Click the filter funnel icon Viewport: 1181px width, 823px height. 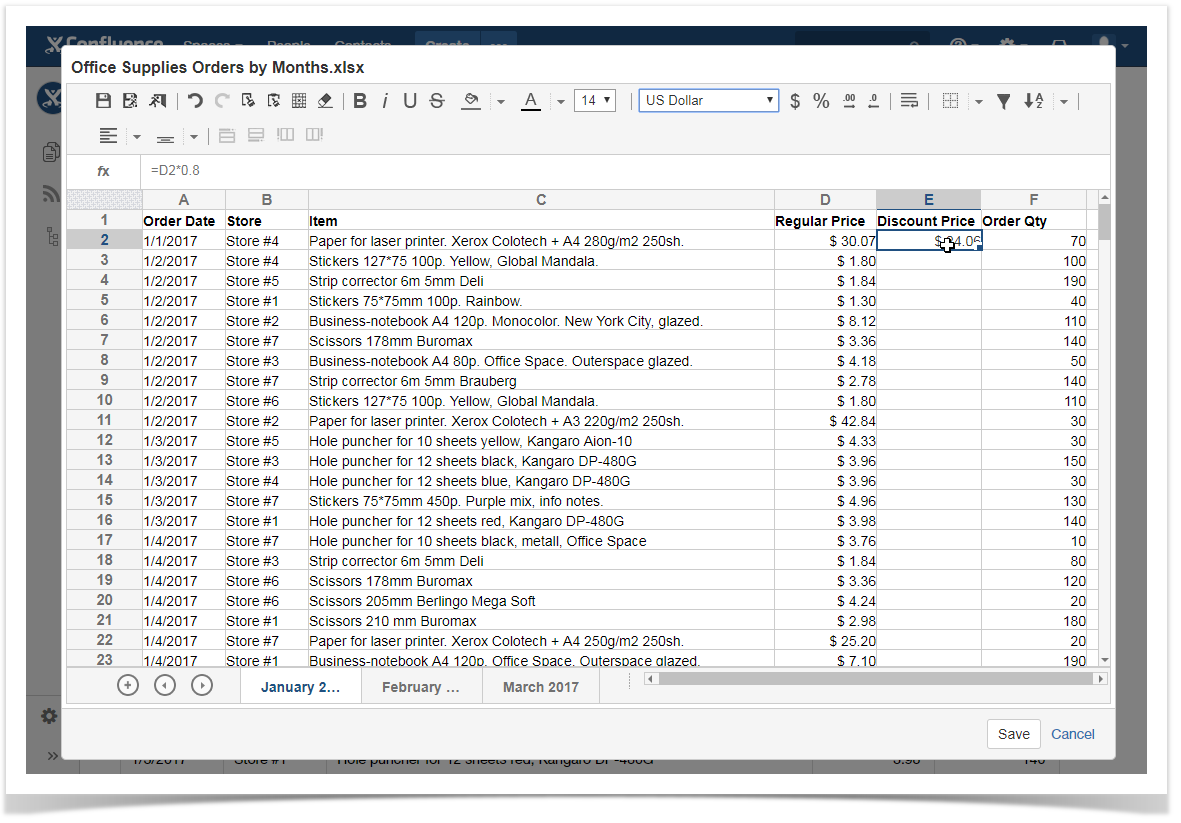[1003, 101]
